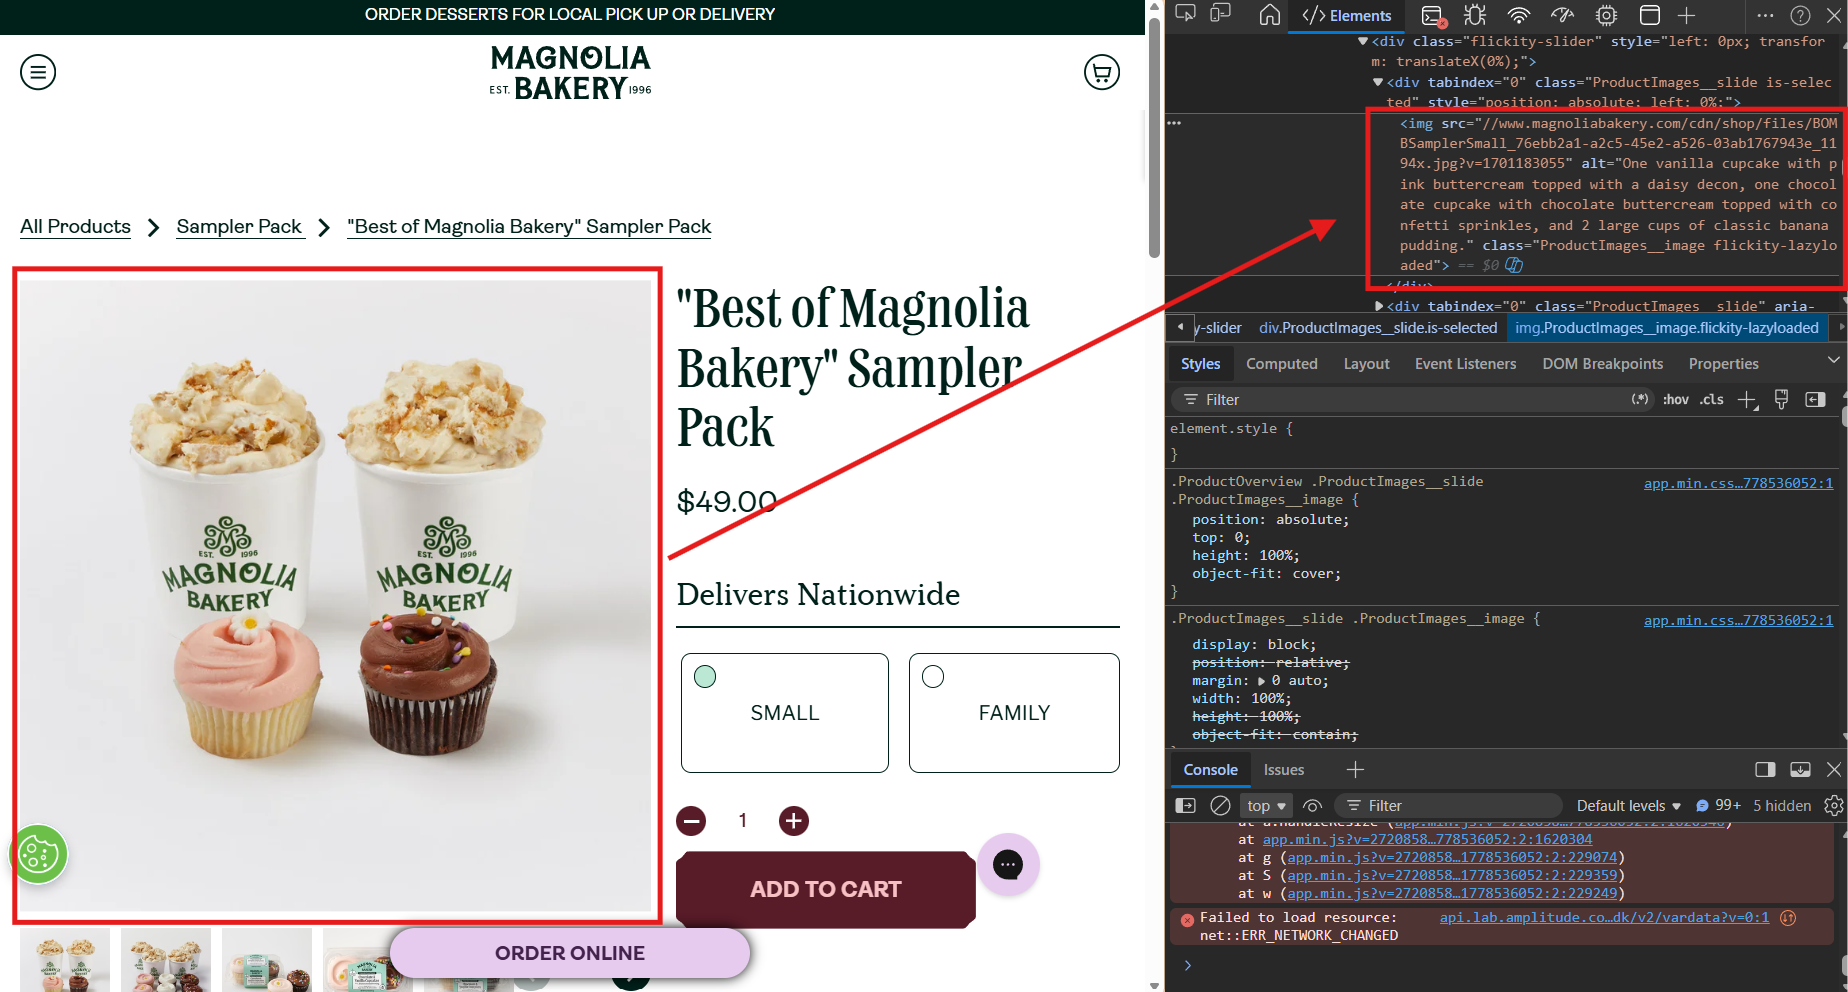Image resolution: width=1848 pixels, height=992 pixels.
Task: Collapse the quick view drawer icon
Action: click(1800, 769)
